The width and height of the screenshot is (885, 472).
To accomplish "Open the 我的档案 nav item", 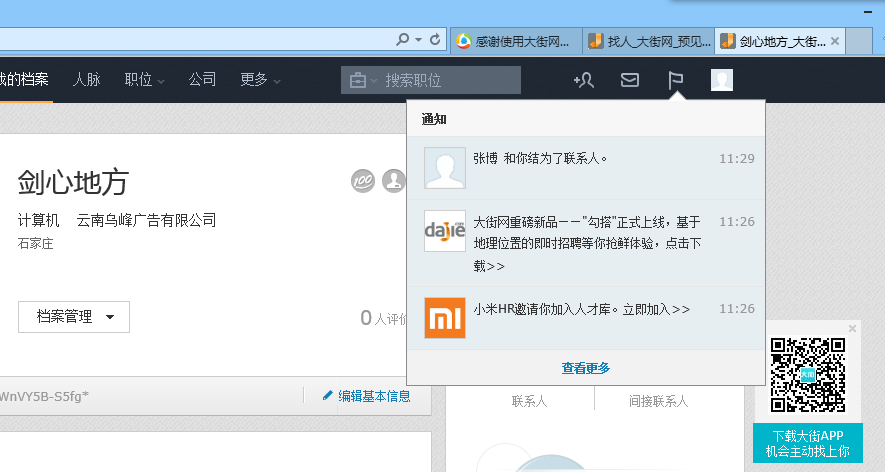I will [x=24, y=79].
